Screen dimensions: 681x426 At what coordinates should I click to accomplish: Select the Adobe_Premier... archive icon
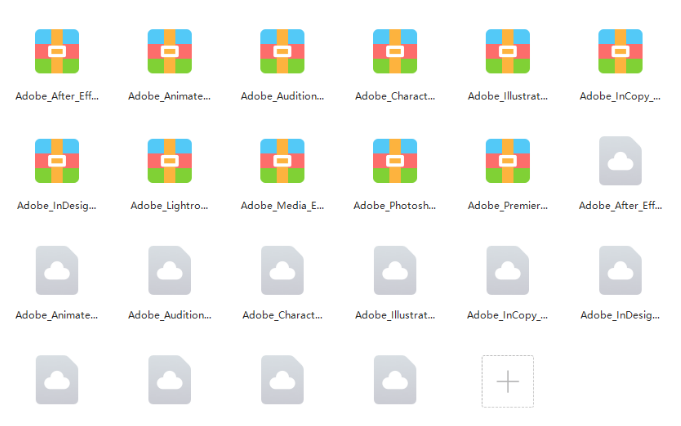(508, 161)
